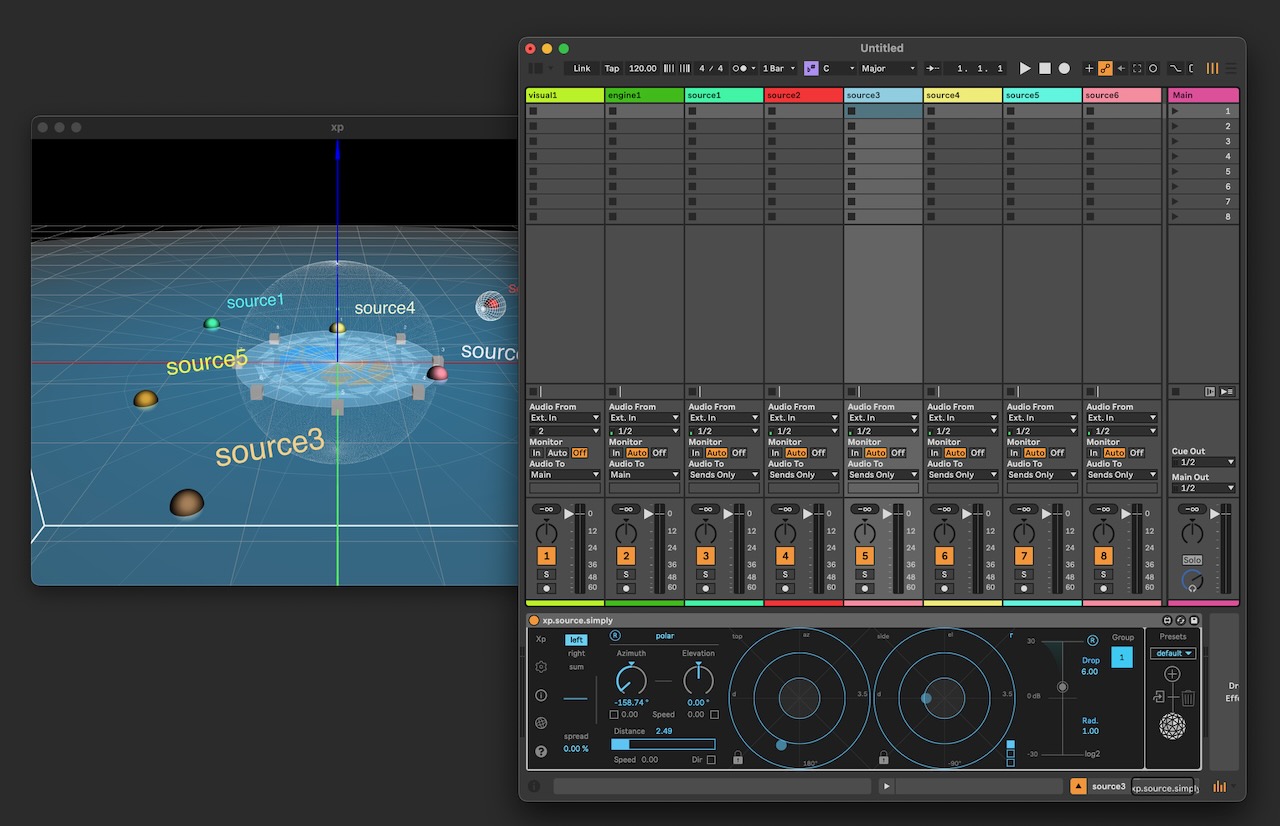Click the lock icon under side view
This screenshot has height=826, width=1280.
(x=884, y=758)
